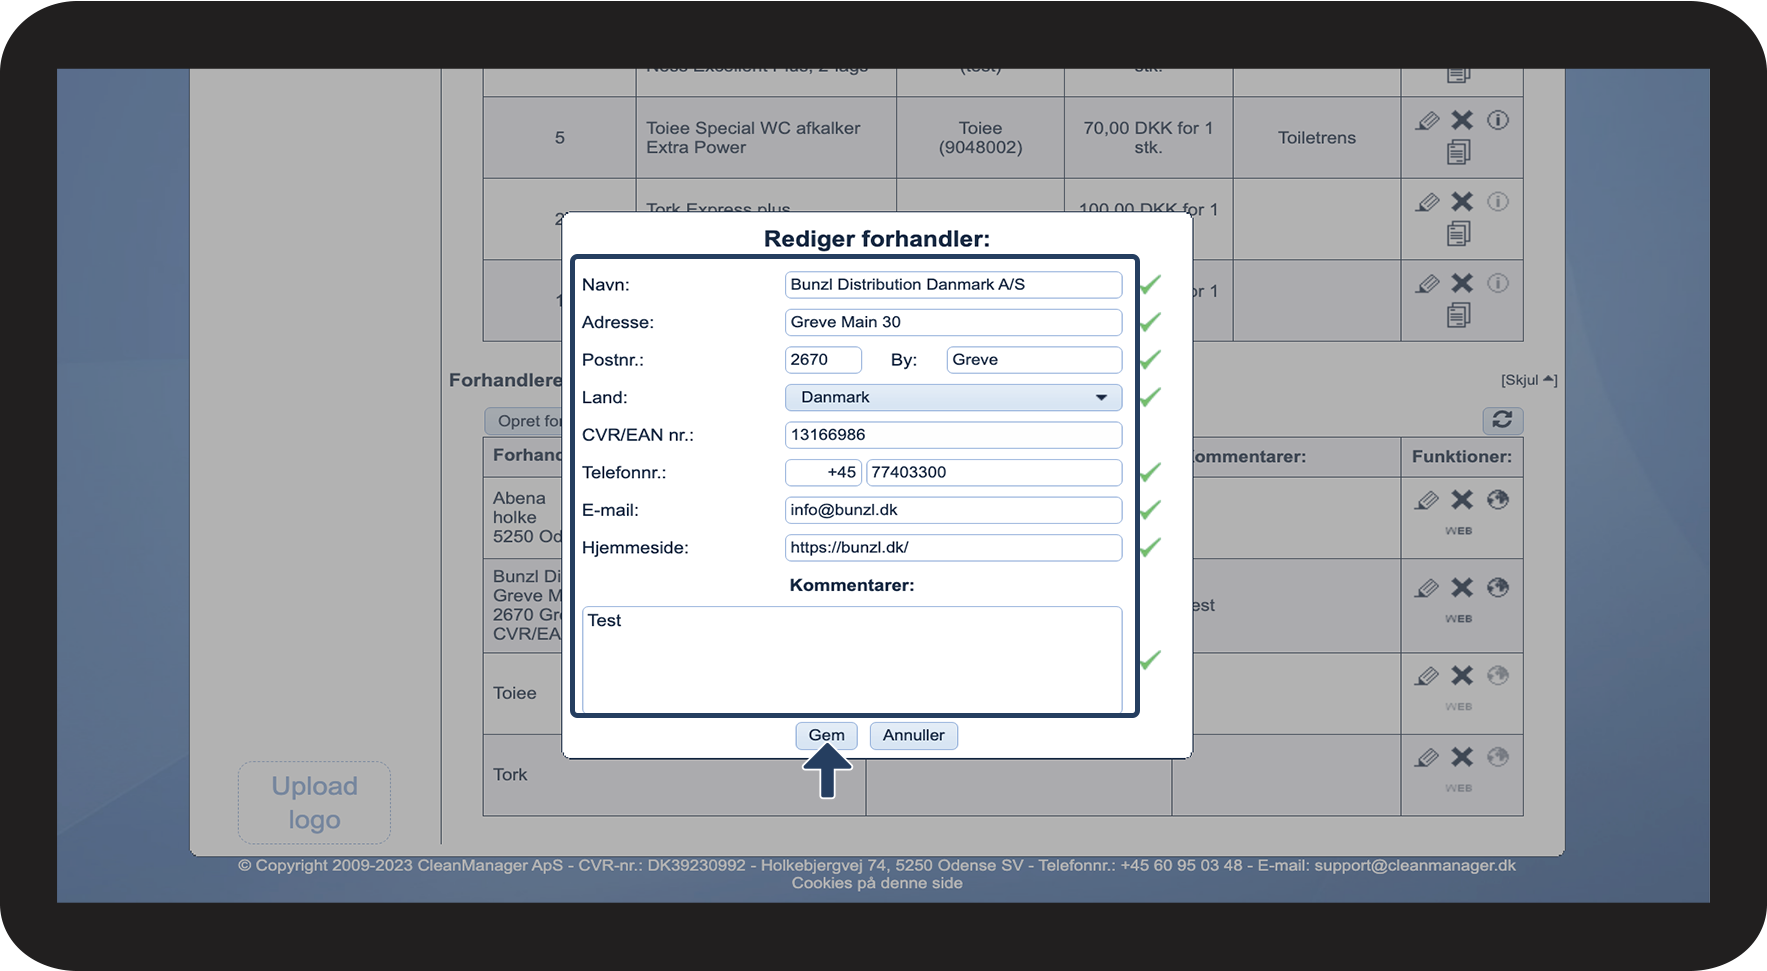The width and height of the screenshot is (1767, 971).
Task: Click the Postnr. field containing 2670
Action: (x=823, y=360)
